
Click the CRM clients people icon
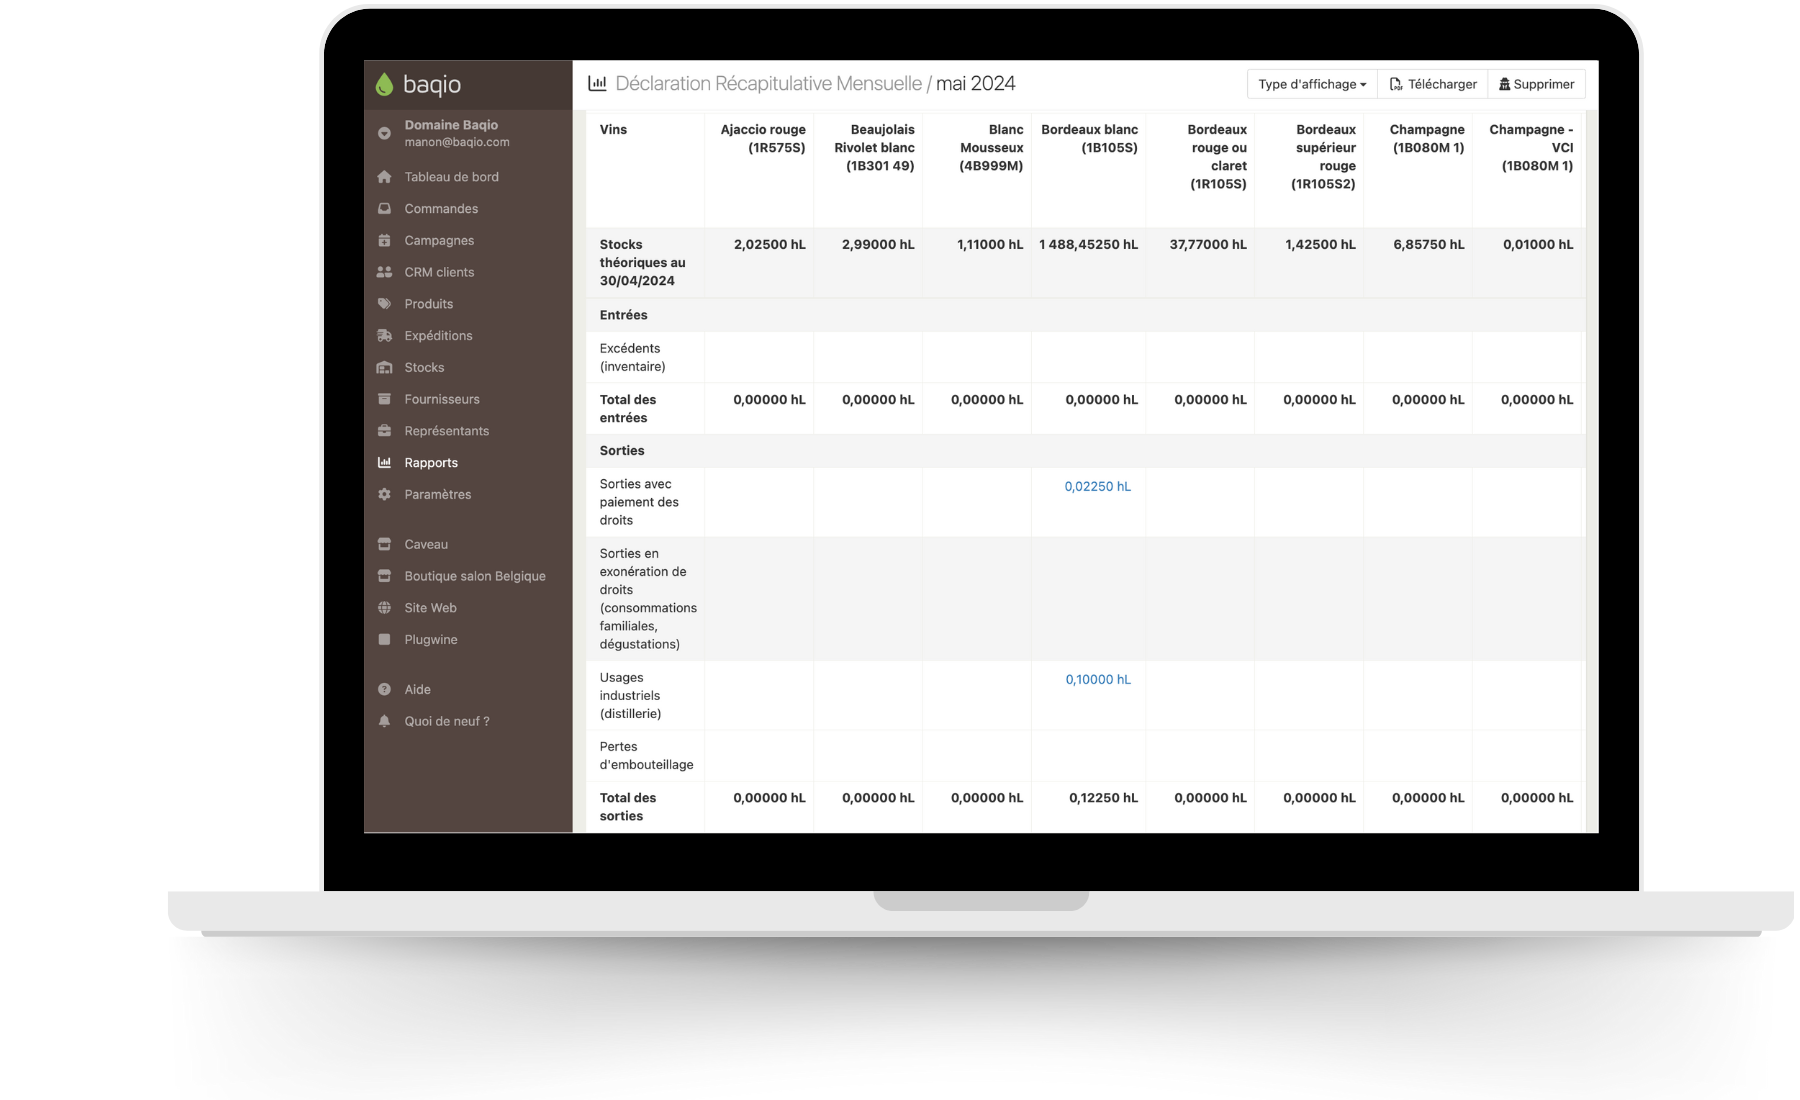pos(384,272)
